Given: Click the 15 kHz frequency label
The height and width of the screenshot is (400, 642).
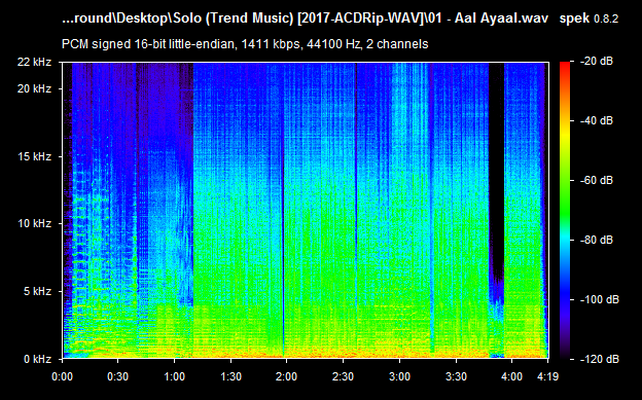Looking at the screenshot, I should [x=34, y=157].
